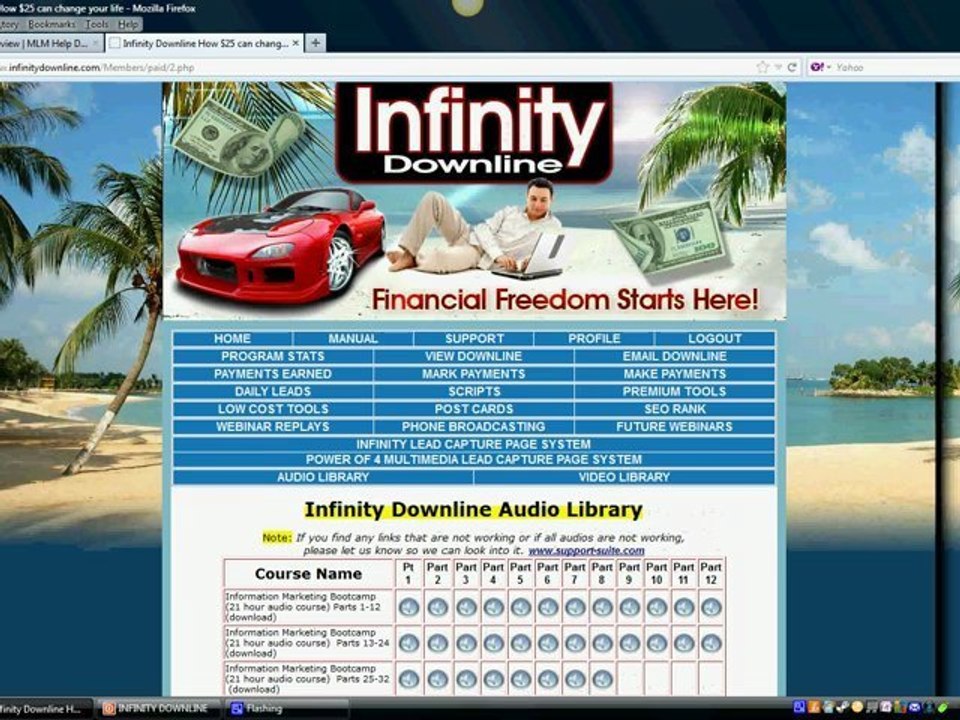Play Part 10 of Bootcamp Parts 1-12
960x720 pixels.
(x=656, y=607)
